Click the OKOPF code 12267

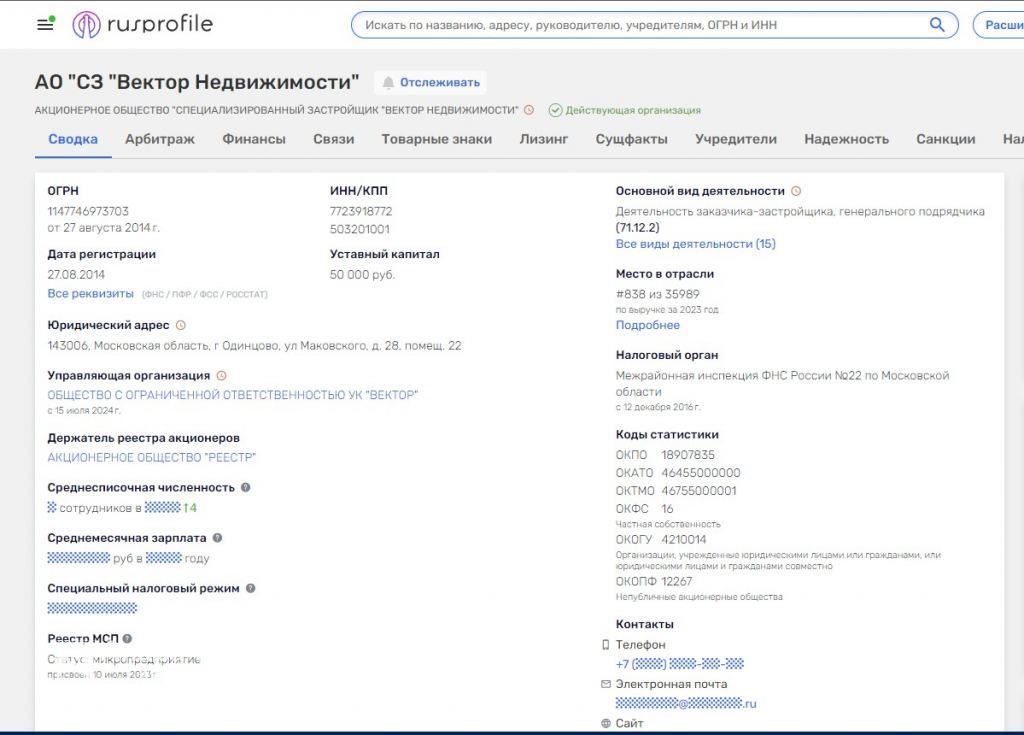tap(677, 581)
